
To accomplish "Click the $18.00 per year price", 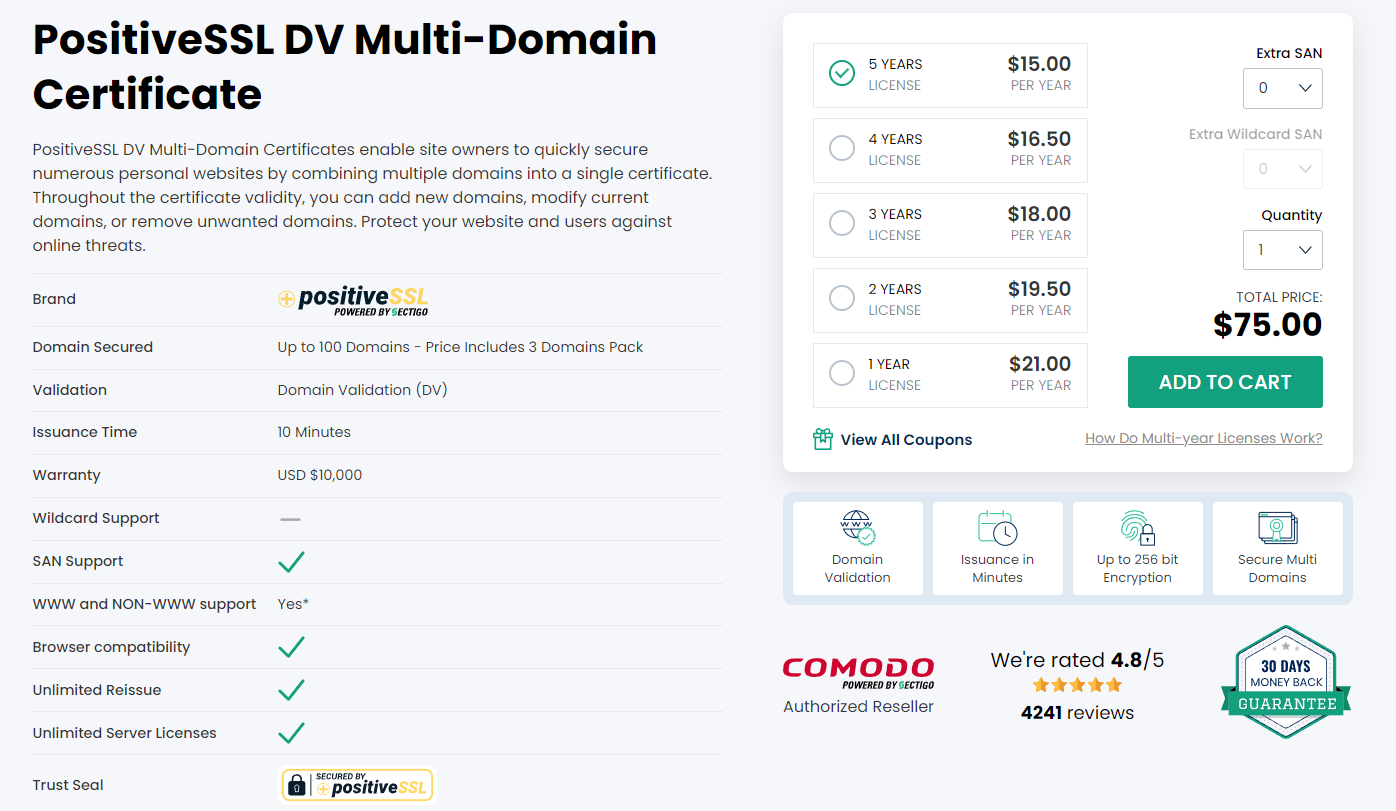I will click(1039, 214).
